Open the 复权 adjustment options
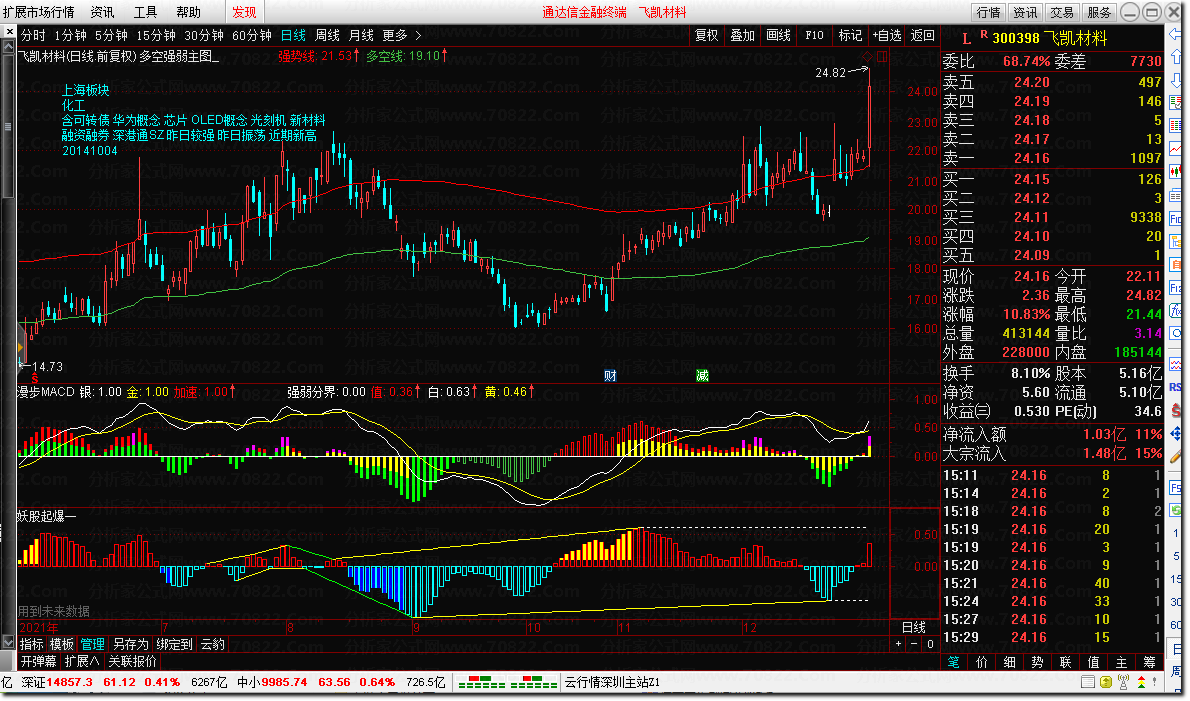Viewport: 1190px width, 701px height. 707,35
